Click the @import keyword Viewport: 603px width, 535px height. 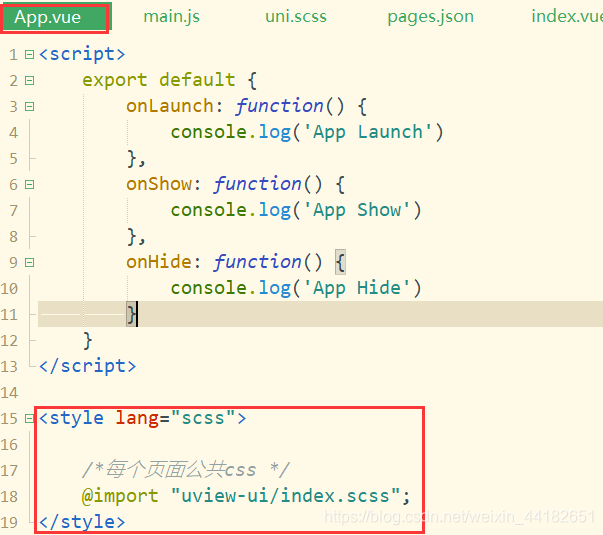coord(120,496)
